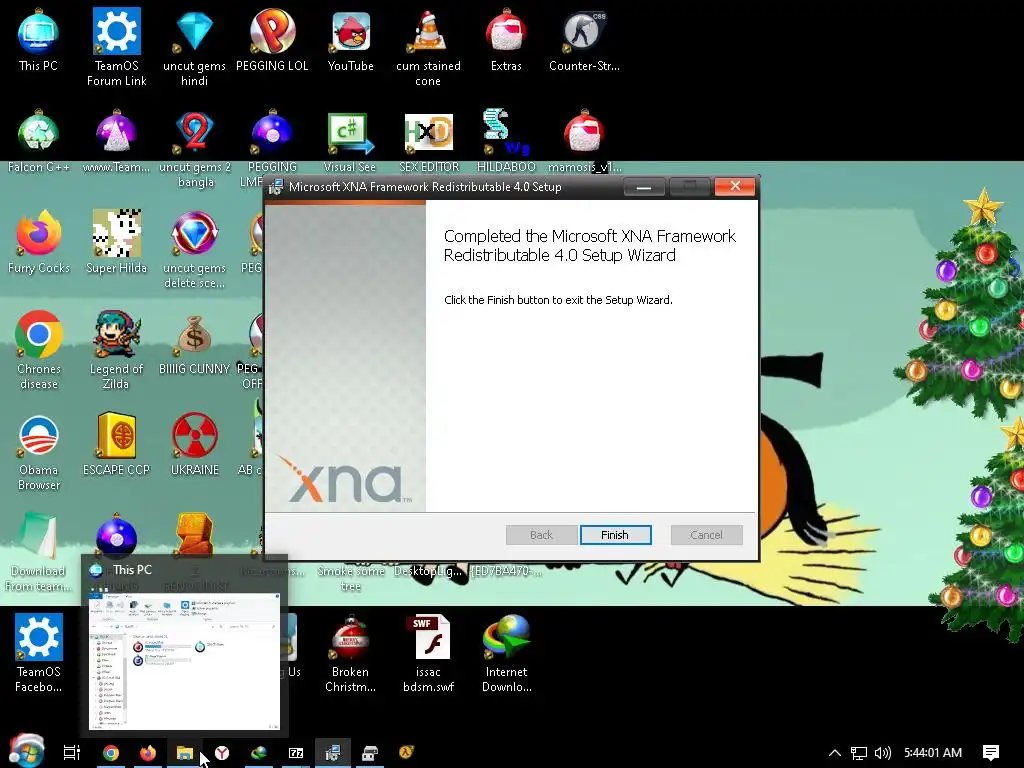This screenshot has height=768, width=1024.
Task: Click File Explorer on the taskbar
Action: 184,753
